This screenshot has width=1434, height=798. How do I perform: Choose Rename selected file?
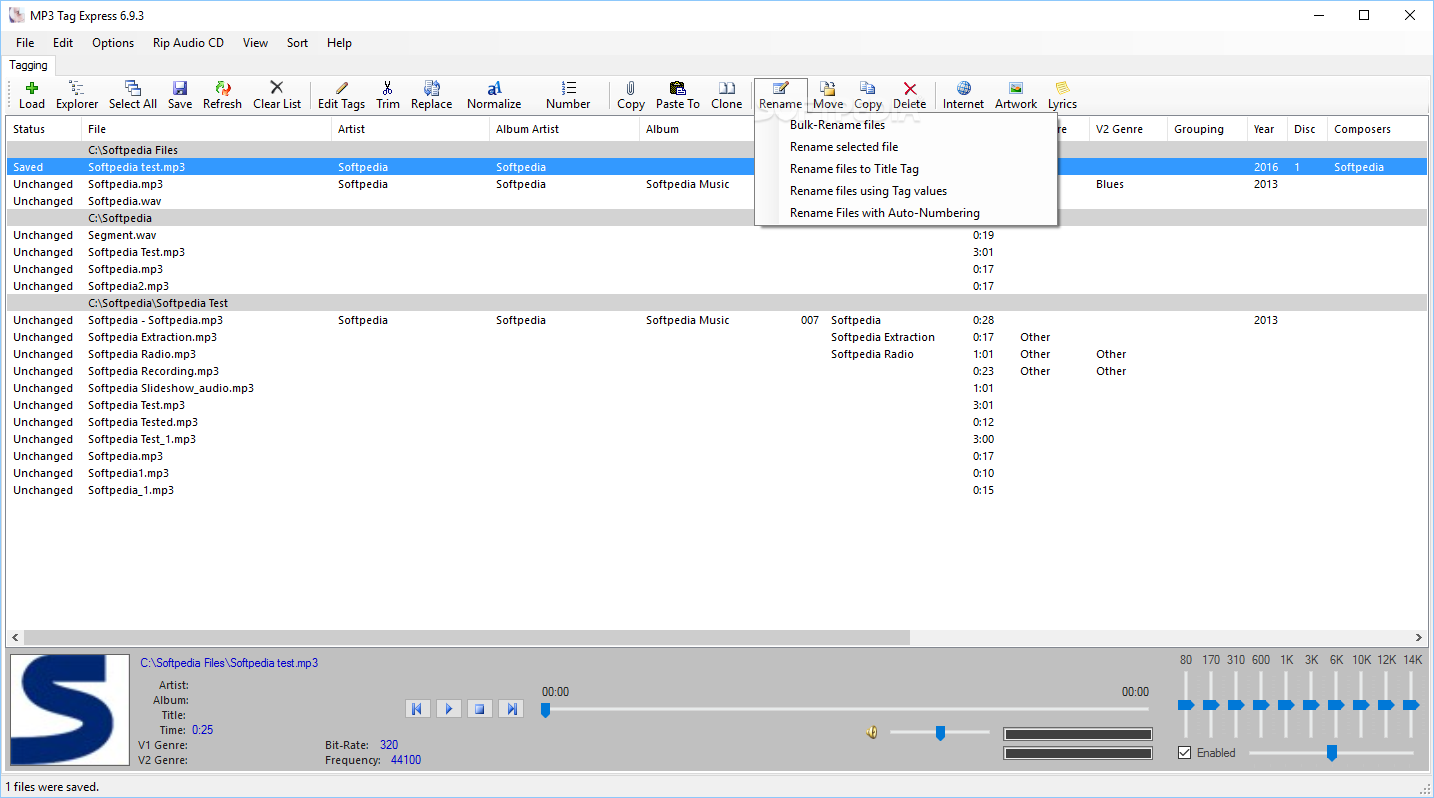tap(906, 147)
